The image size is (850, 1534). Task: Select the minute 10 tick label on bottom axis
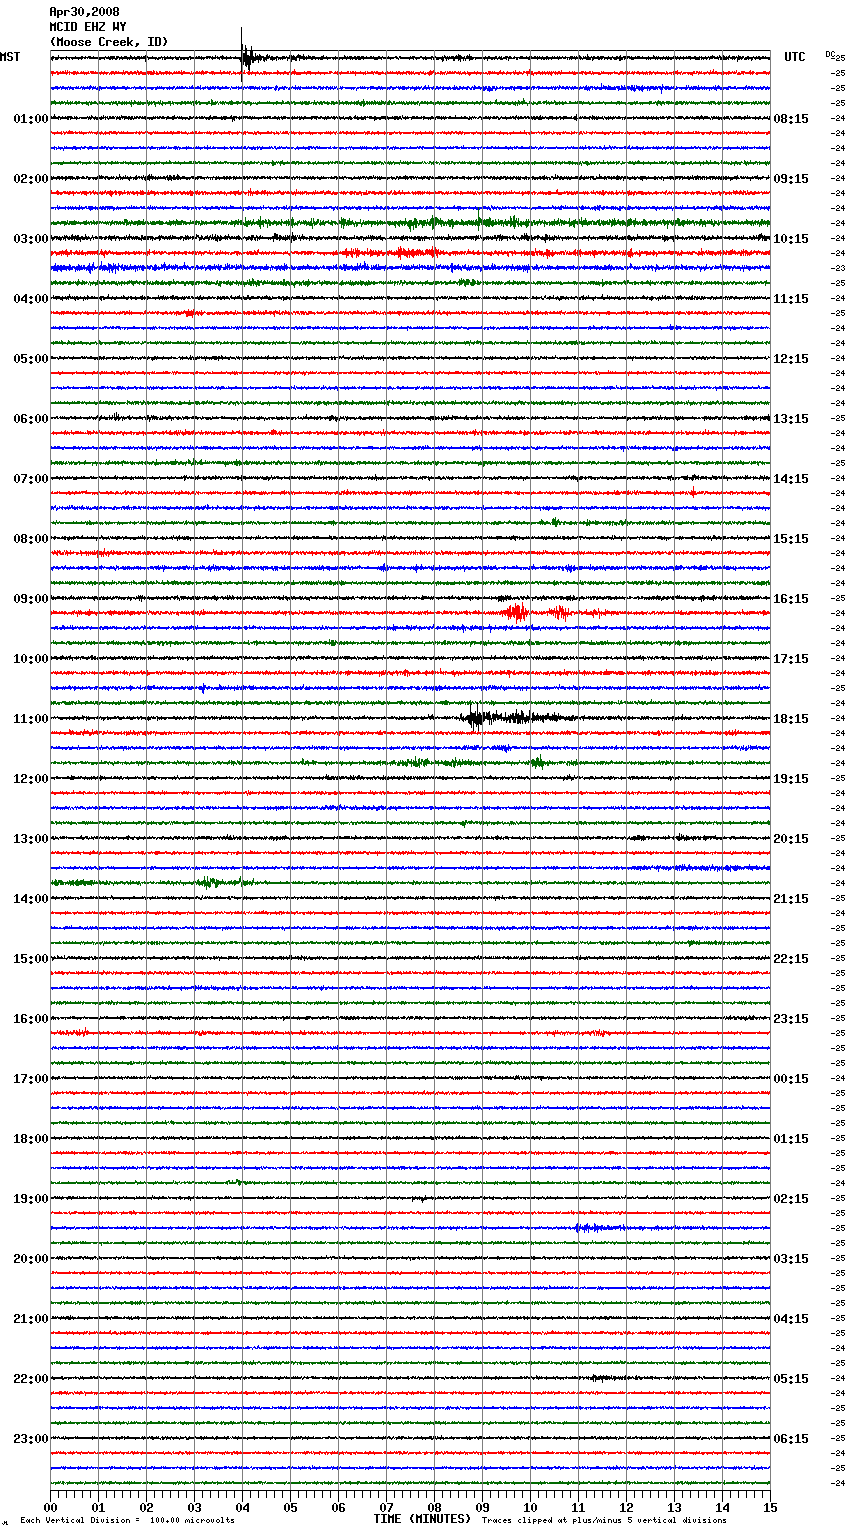[x=530, y=1507]
